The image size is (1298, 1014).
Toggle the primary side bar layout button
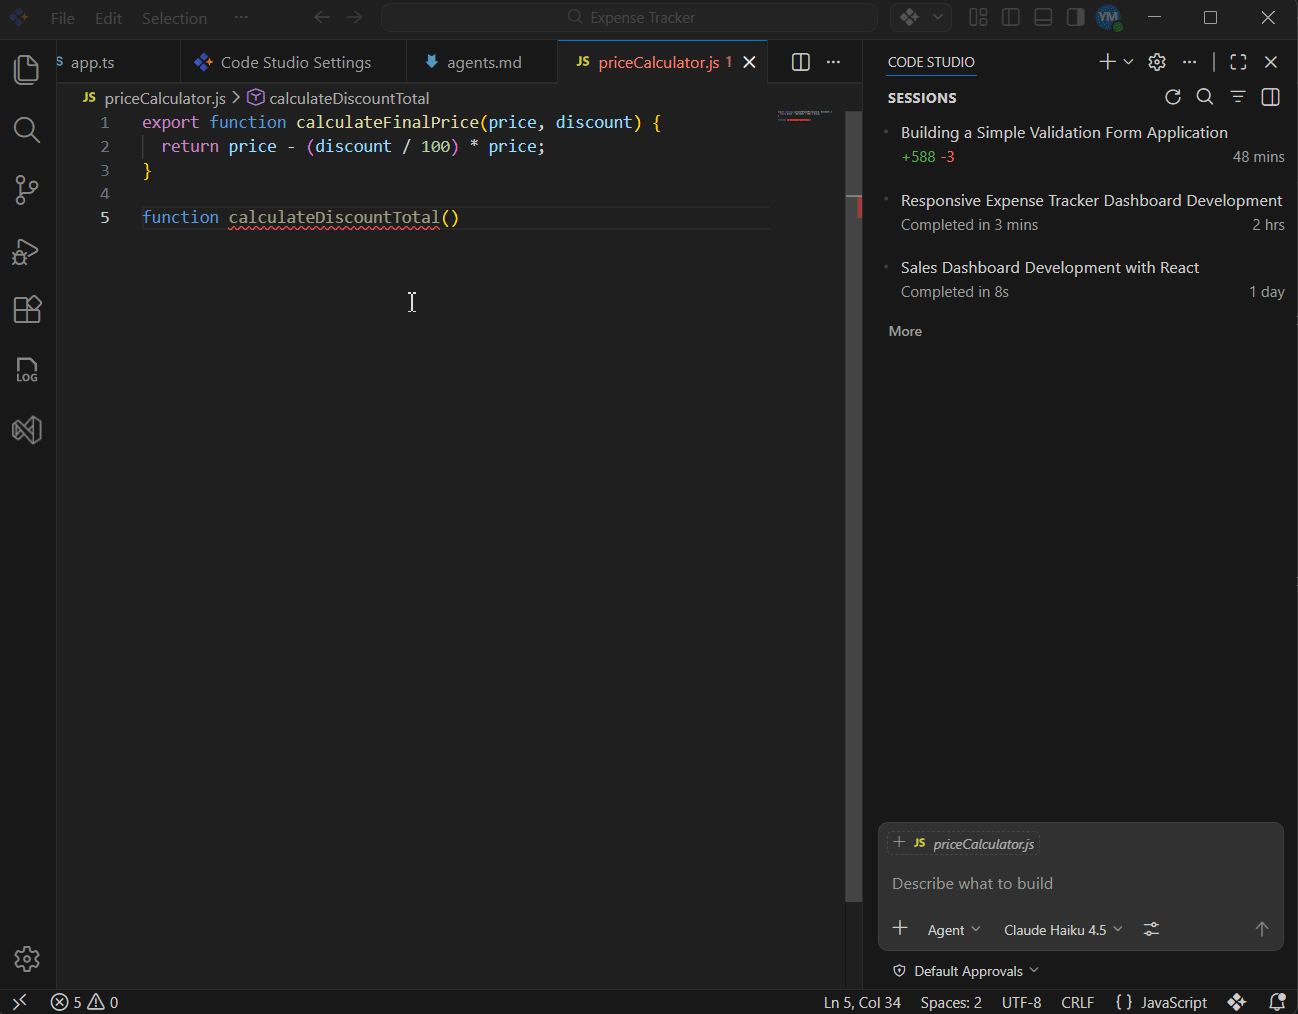1011,17
